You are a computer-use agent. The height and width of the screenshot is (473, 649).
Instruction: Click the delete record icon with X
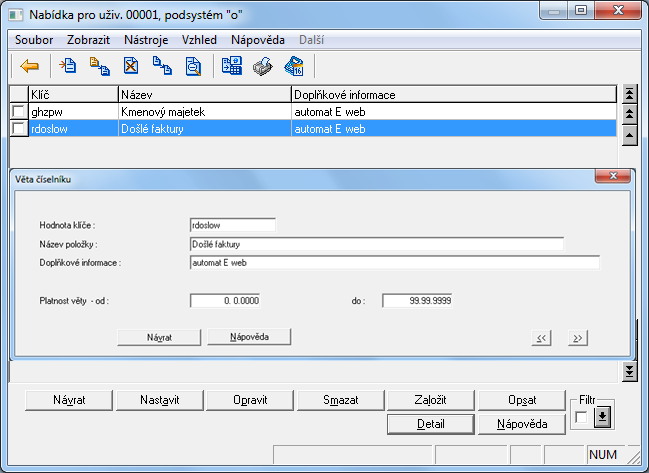pyautogui.click(x=130, y=67)
